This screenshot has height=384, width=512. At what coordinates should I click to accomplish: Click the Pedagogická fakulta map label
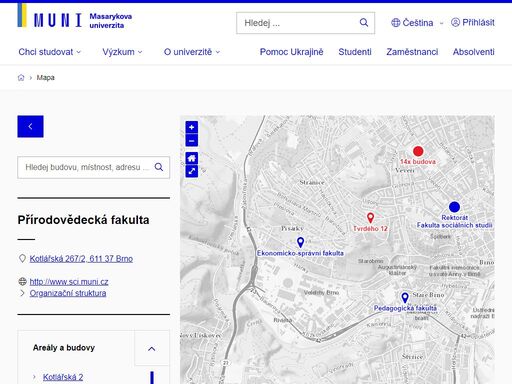point(405,308)
